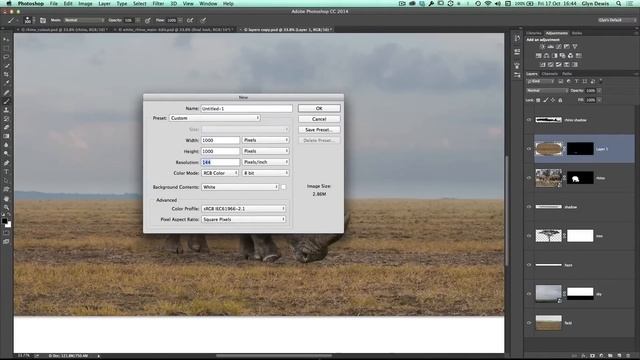Click the Delete layer trash icon
640x360 pixels.
628,356
